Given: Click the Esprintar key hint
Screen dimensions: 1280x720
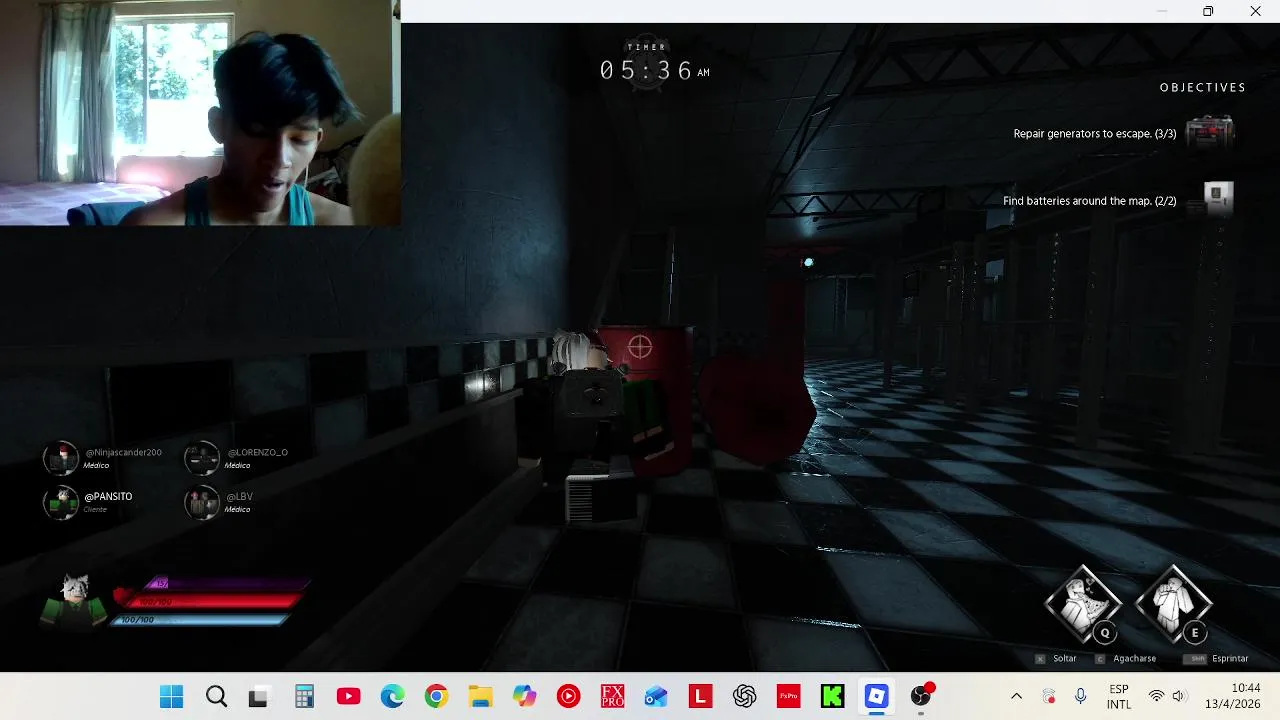Looking at the screenshot, I should point(1216,659).
